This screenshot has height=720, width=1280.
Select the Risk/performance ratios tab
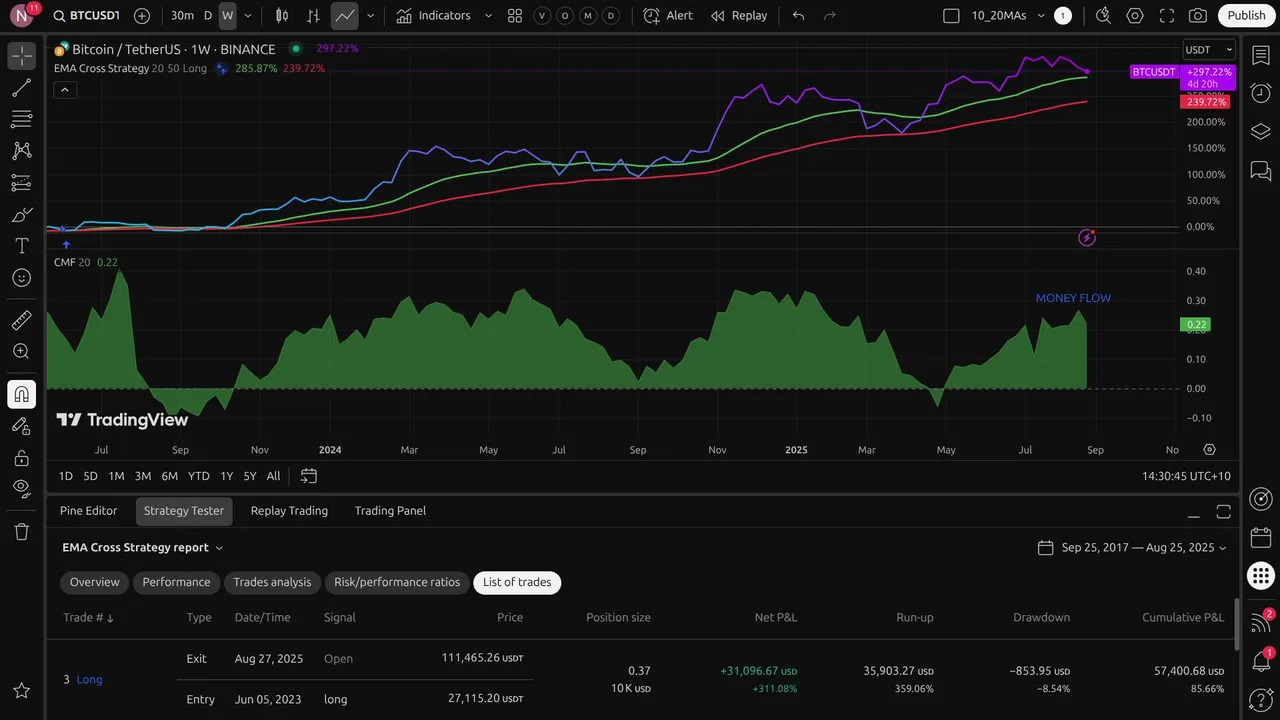(x=397, y=582)
